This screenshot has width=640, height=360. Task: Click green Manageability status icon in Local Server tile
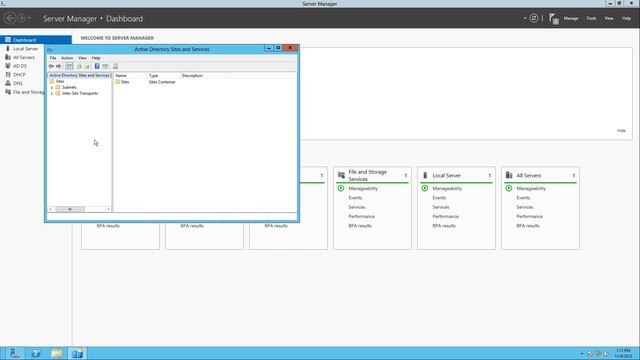click(x=425, y=189)
